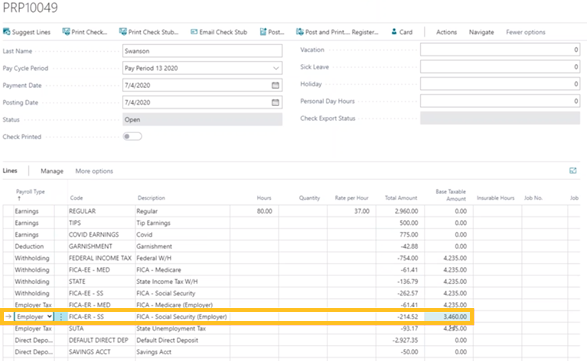Click the -2,927.35 direct deposit amount

[400, 340]
